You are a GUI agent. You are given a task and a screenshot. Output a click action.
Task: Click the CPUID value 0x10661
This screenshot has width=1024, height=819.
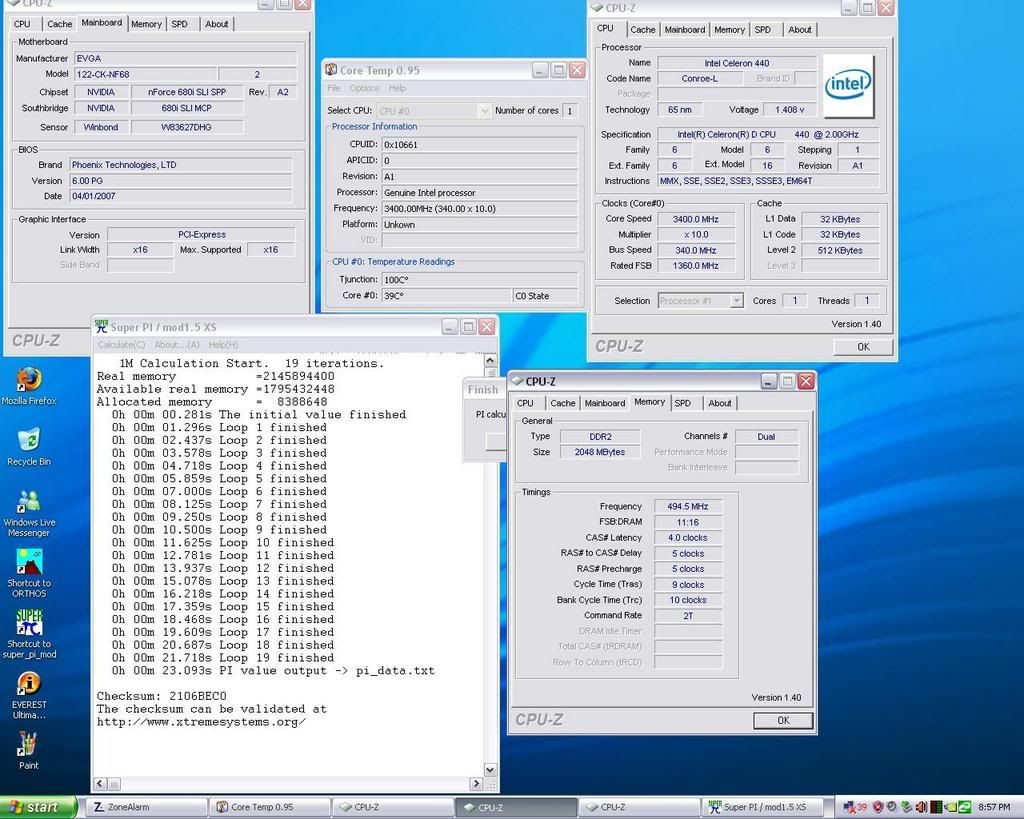click(479, 144)
